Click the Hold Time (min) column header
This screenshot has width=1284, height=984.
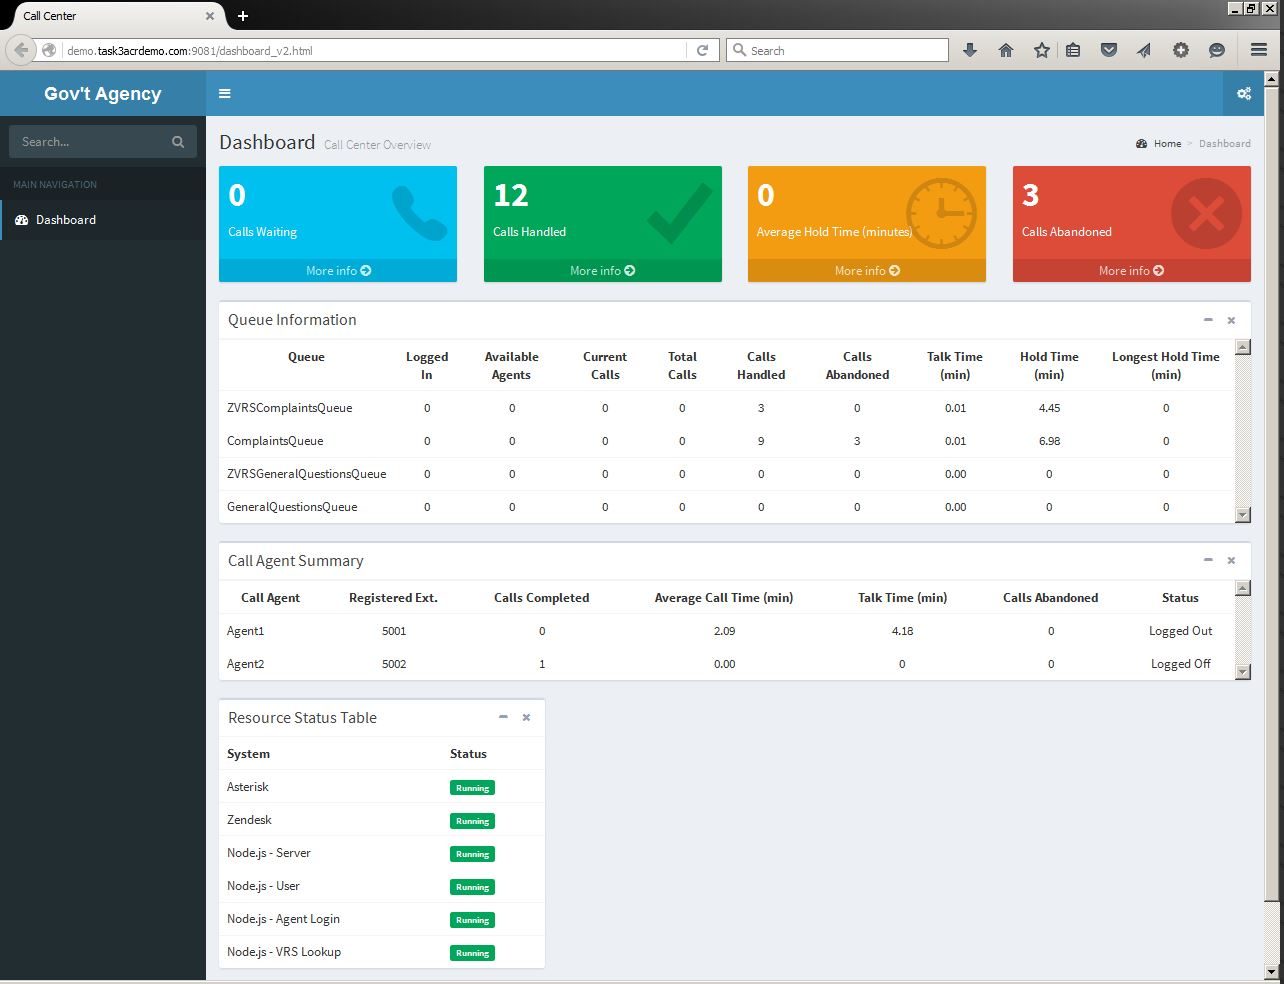[1049, 366]
